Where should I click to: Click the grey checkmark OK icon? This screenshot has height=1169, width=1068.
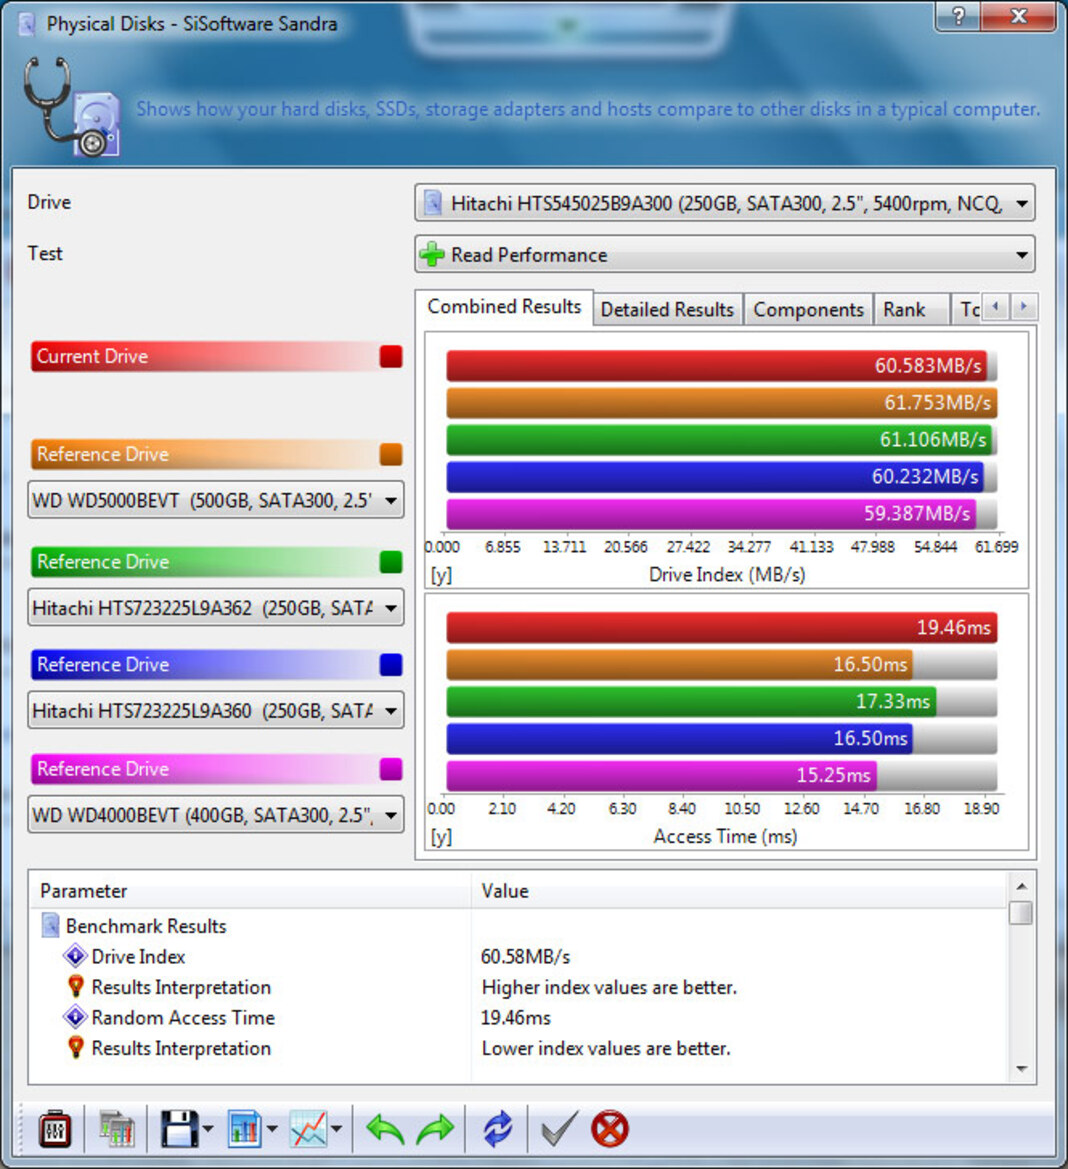[x=559, y=1129]
